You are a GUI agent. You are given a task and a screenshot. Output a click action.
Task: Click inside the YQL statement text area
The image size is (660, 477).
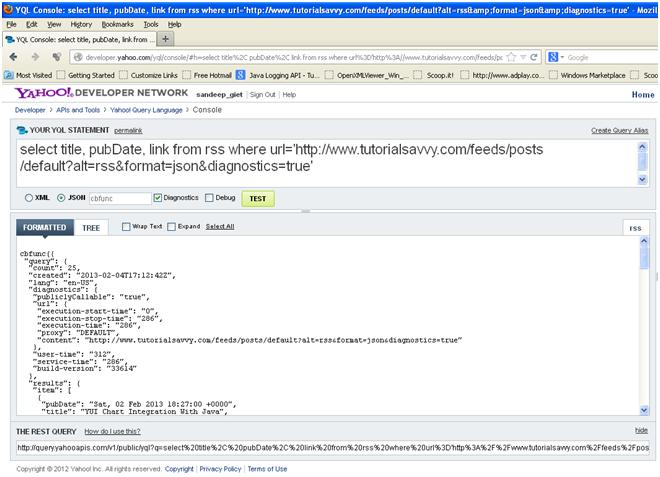pyautogui.click(x=327, y=164)
